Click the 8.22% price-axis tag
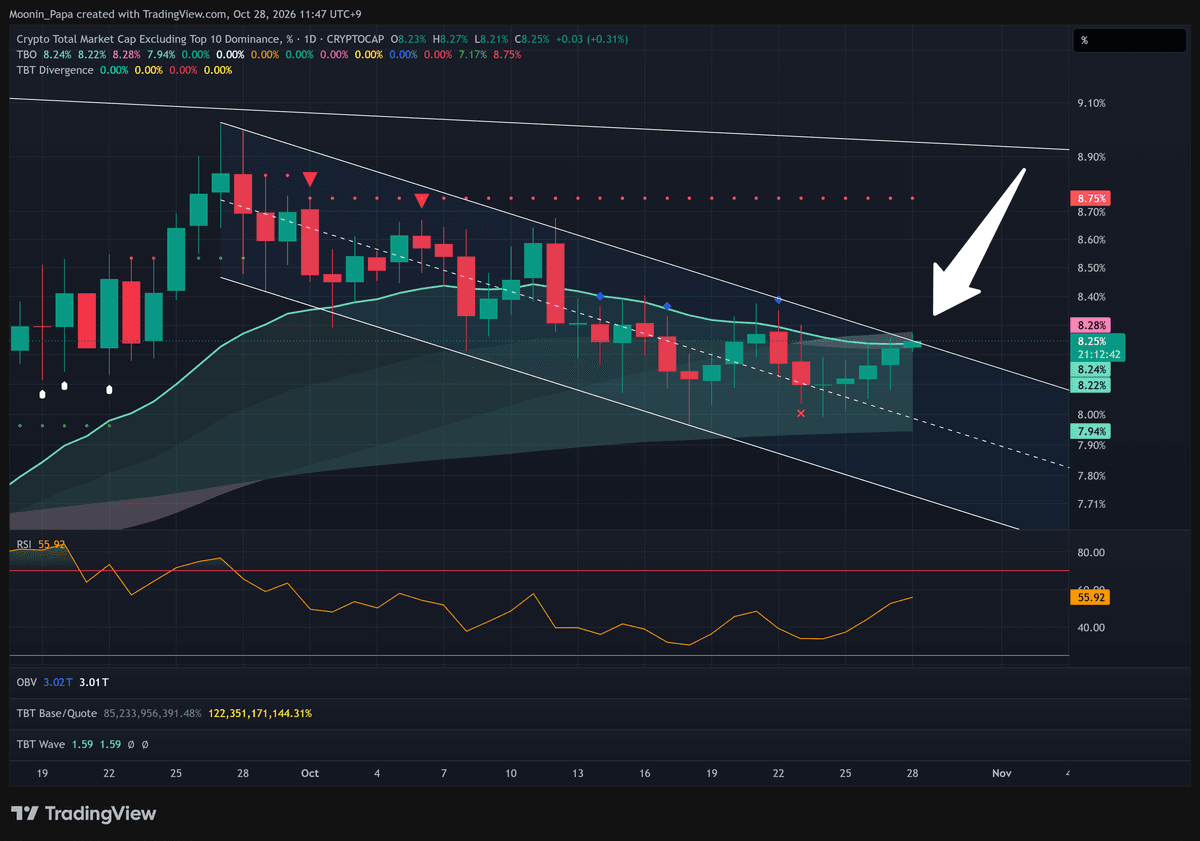The image size is (1200, 841). pyautogui.click(x=1089, y=385)
